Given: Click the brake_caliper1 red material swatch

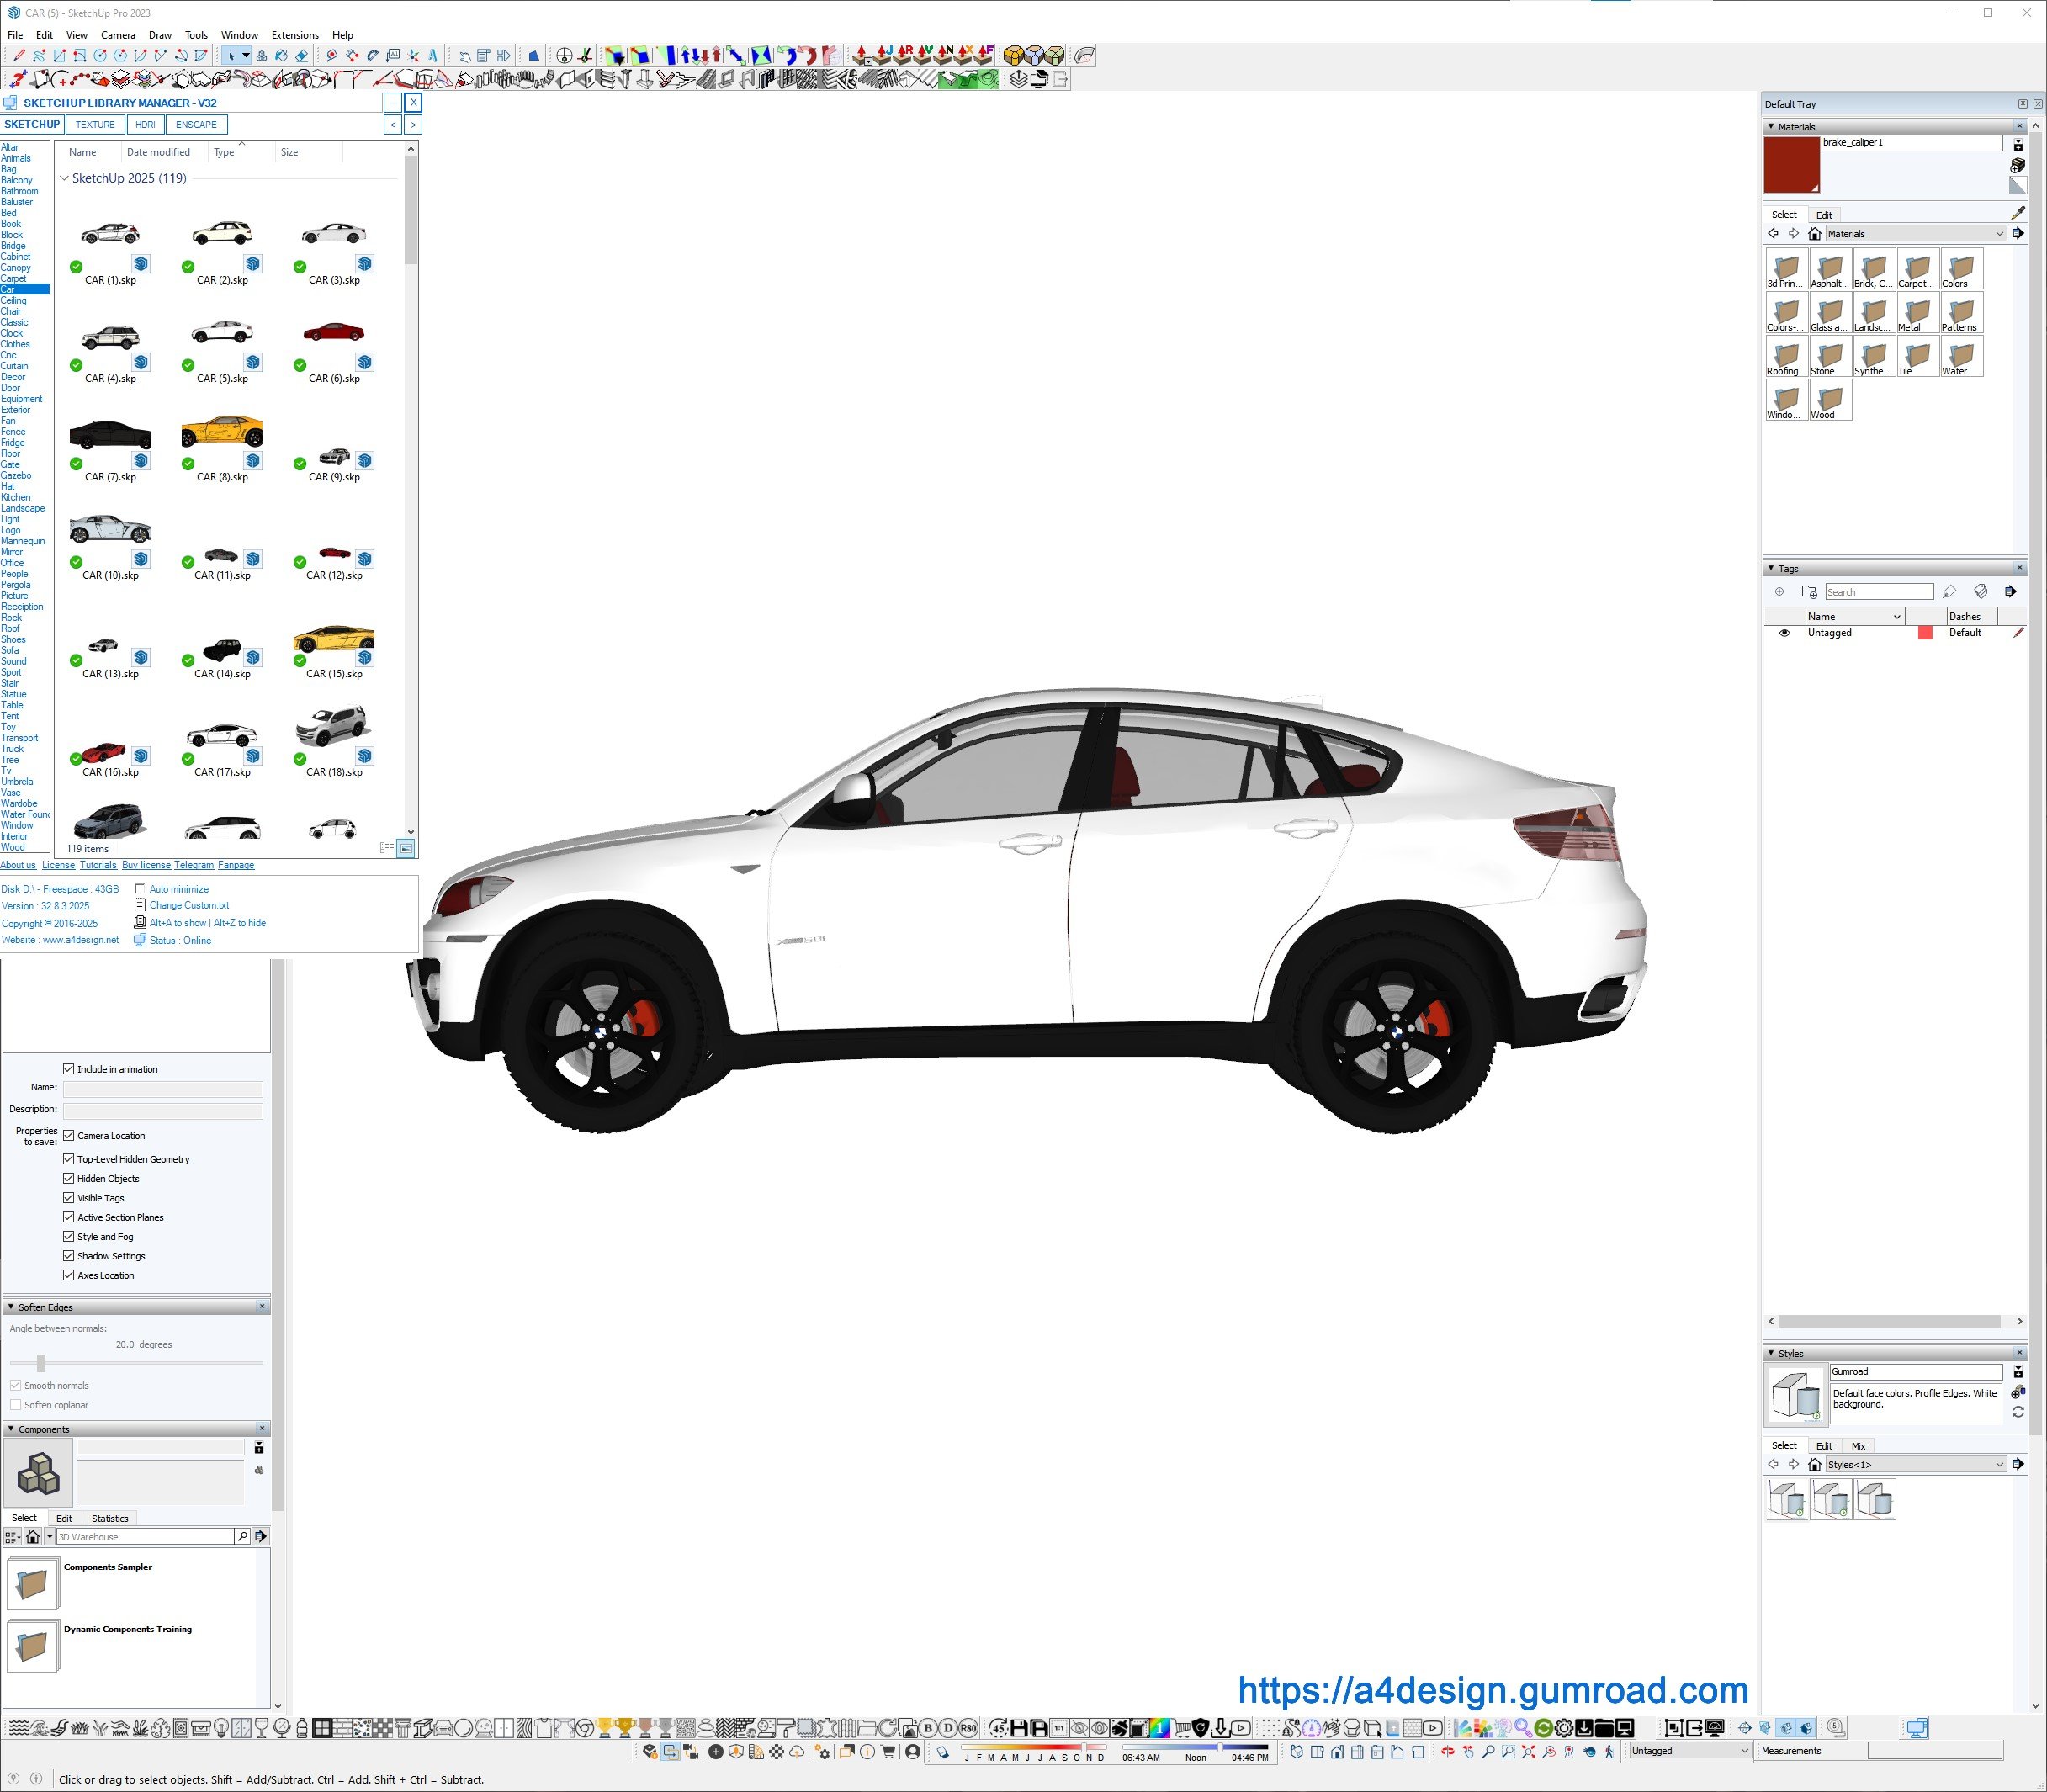Looking at the screenshot, I should [x=1790, y=165].
